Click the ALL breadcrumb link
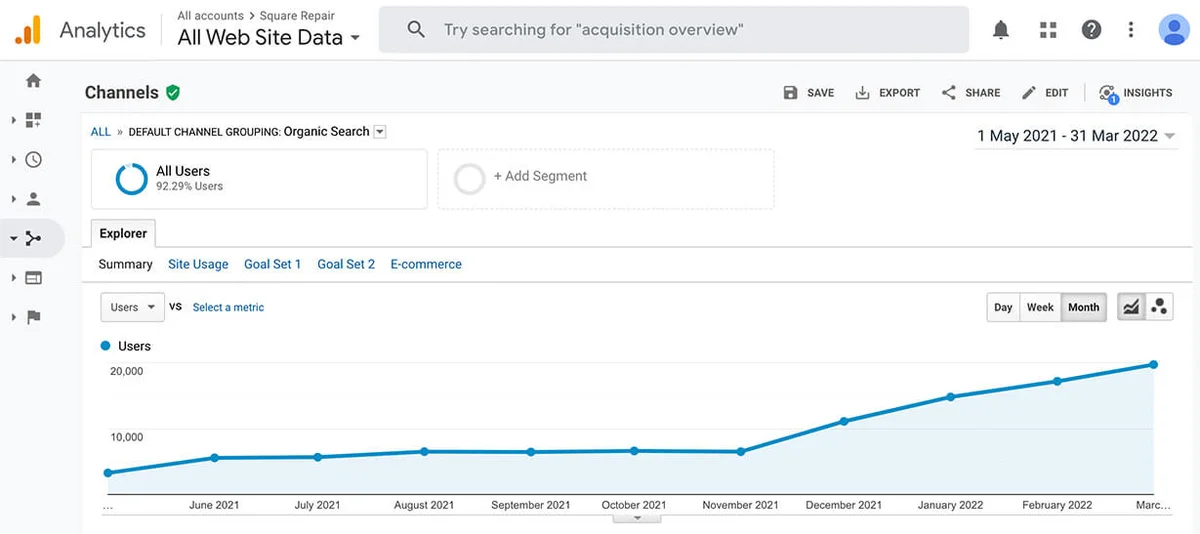The height and width of the screenshot is (534, 1200). (101, 132)
